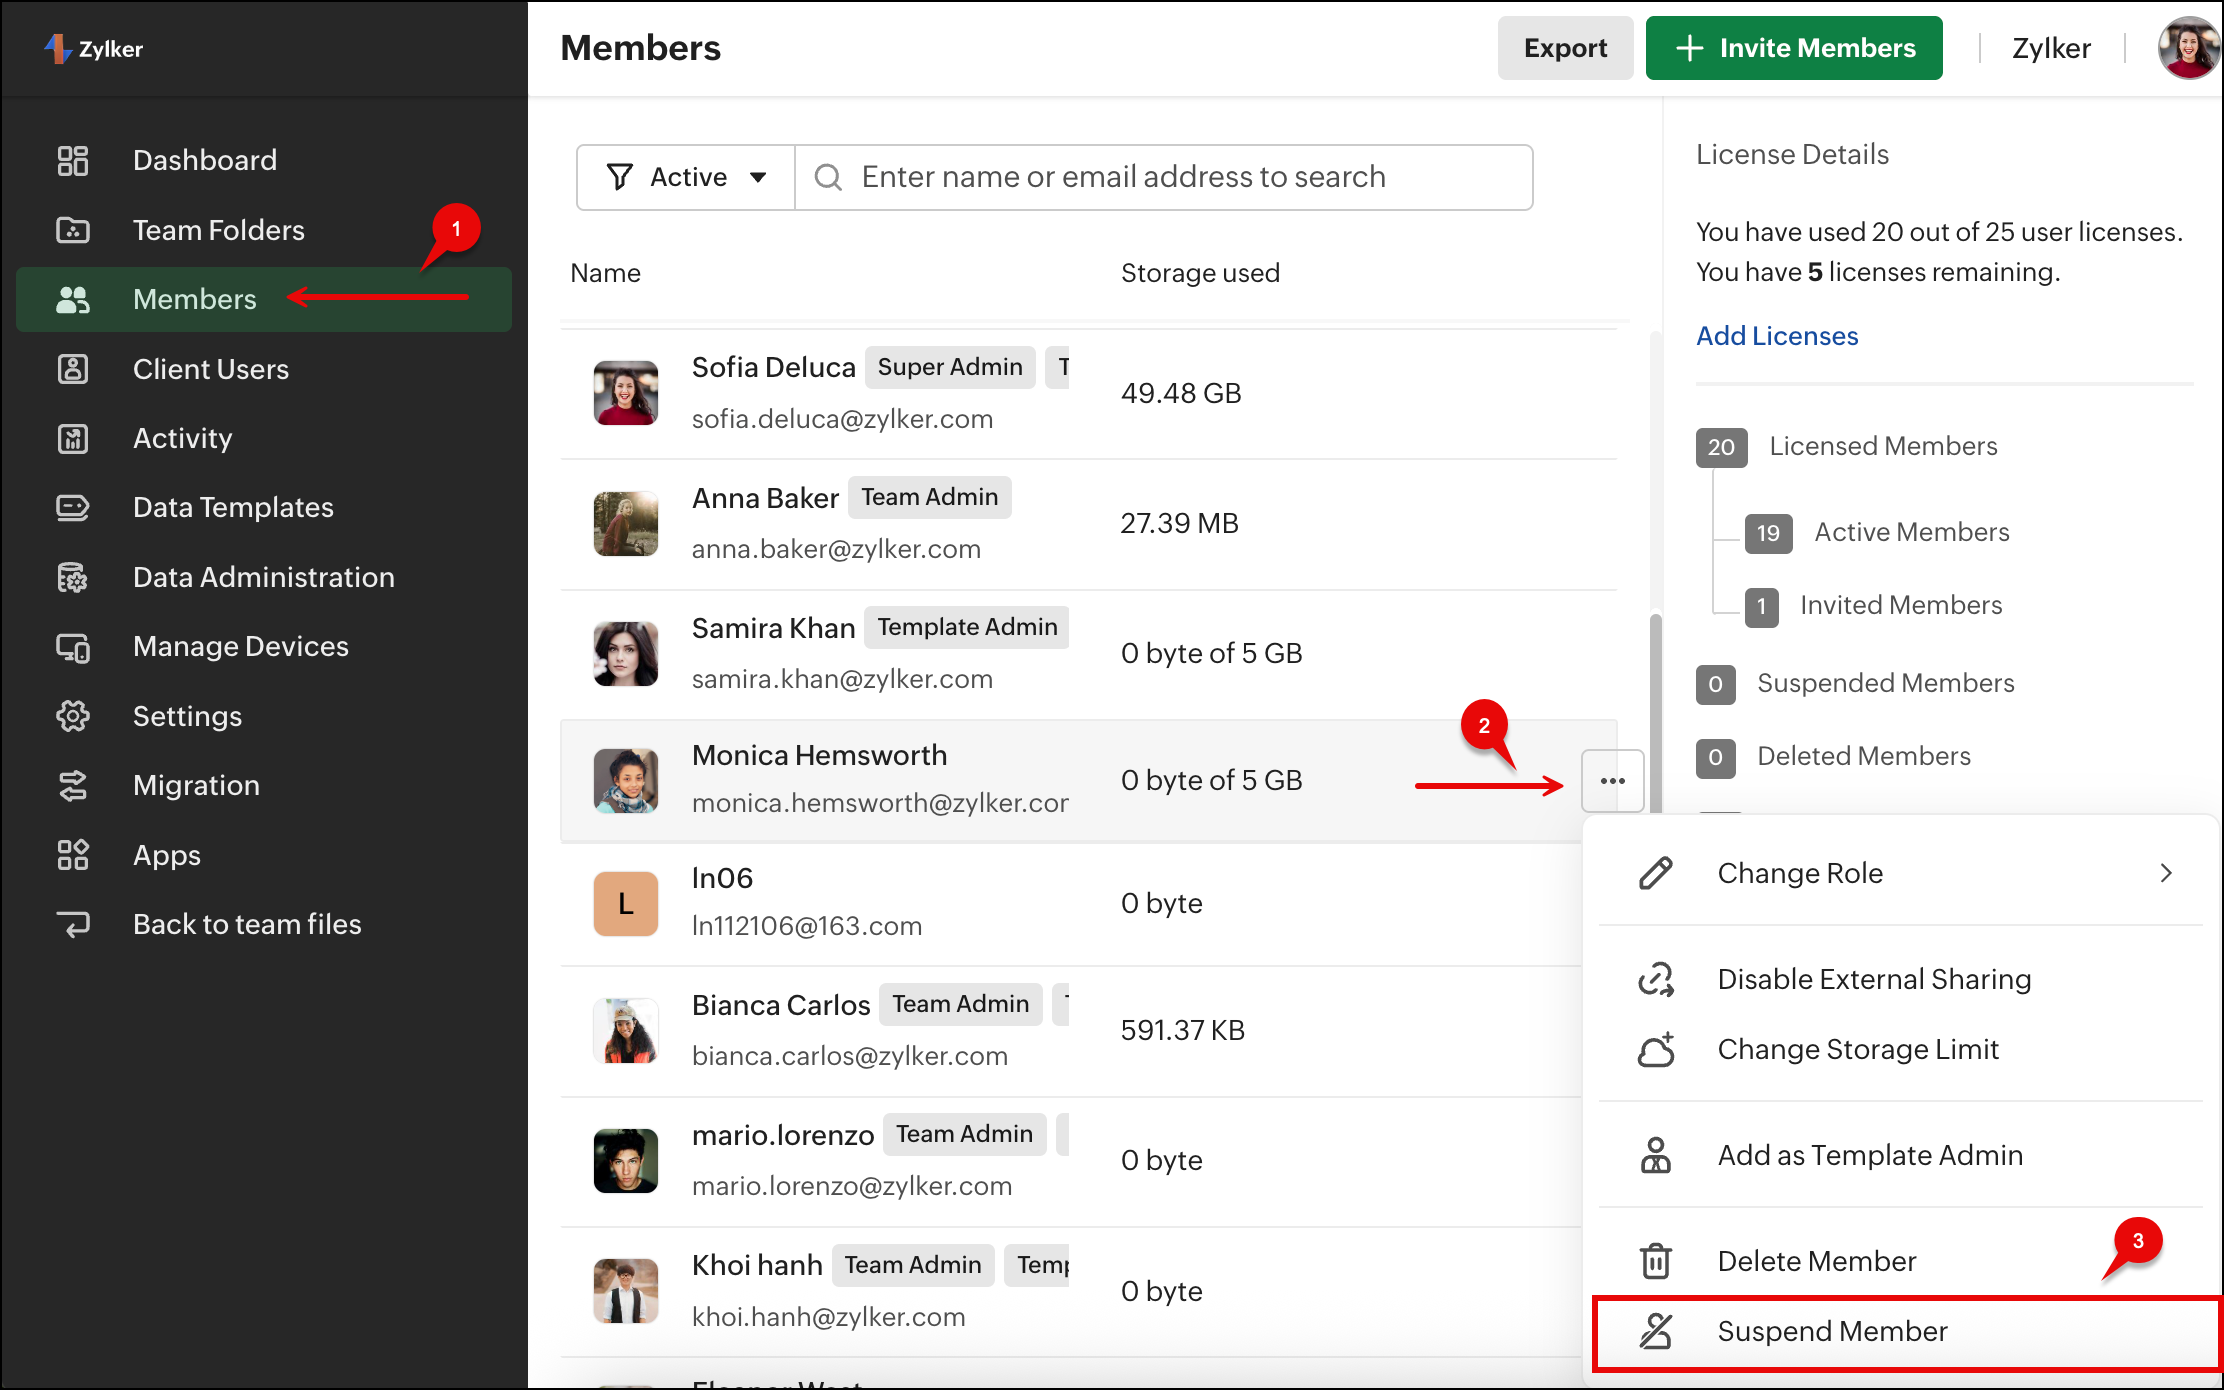This screenshot has height=1390, width=2224.
Task: Click the Zylker logo icon
Action: [x=57, y=48]
